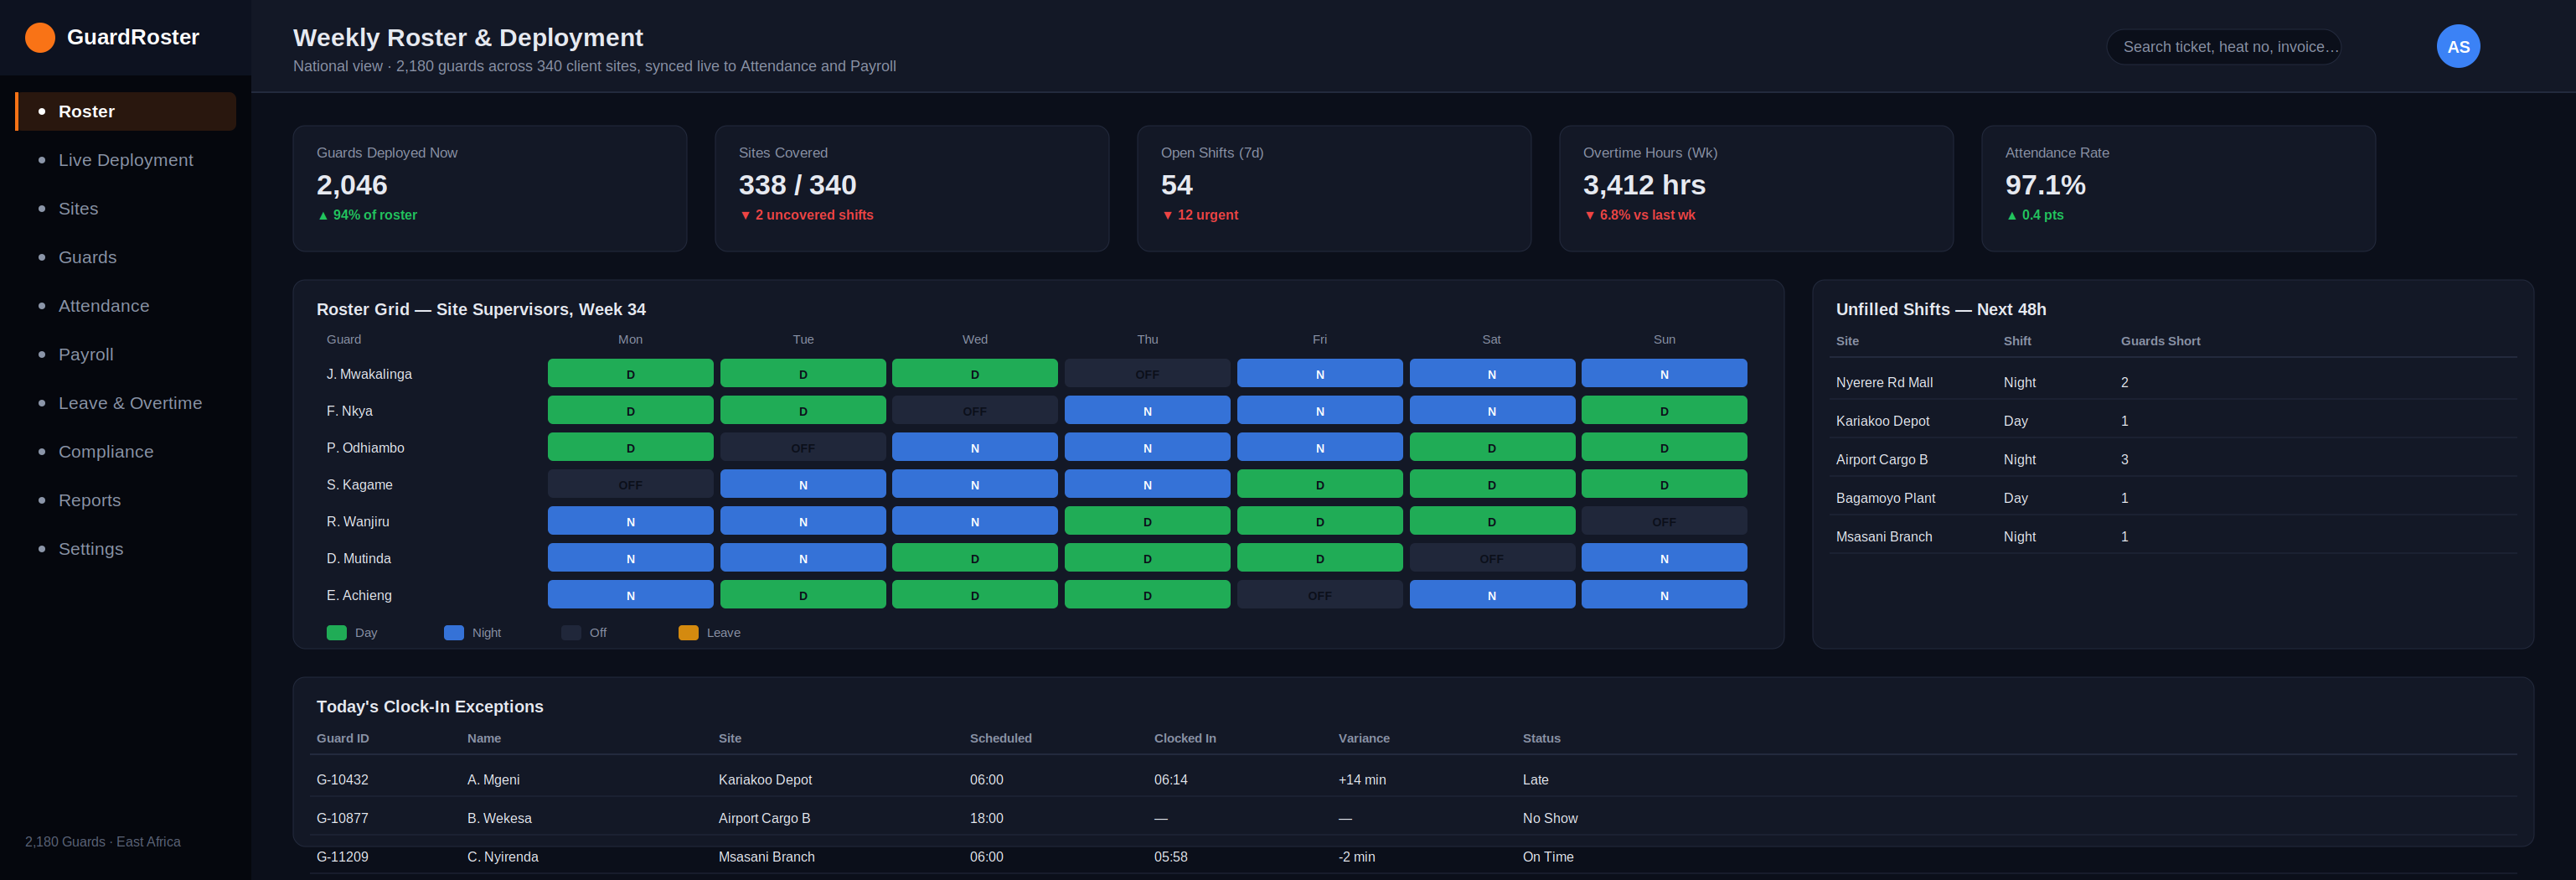Image resolution: width=2576 pixels, height=880 pixels.
Task: Click E. Achieng's Monday night shift cell
Action: pyautogui.click(x=630, y=595)
